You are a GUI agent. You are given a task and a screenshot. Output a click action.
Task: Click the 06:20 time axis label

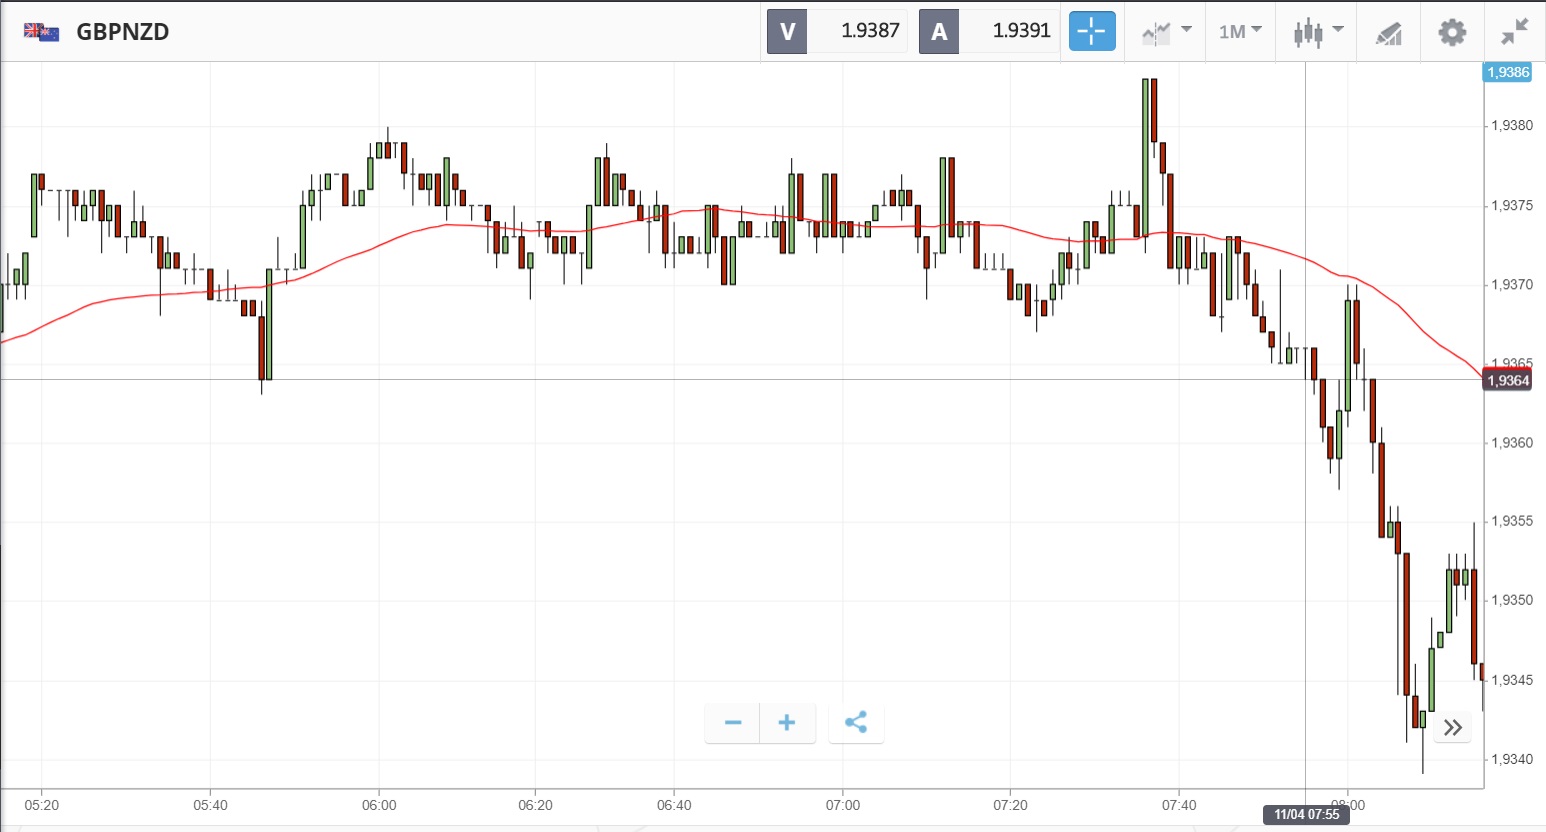(535, 805)
